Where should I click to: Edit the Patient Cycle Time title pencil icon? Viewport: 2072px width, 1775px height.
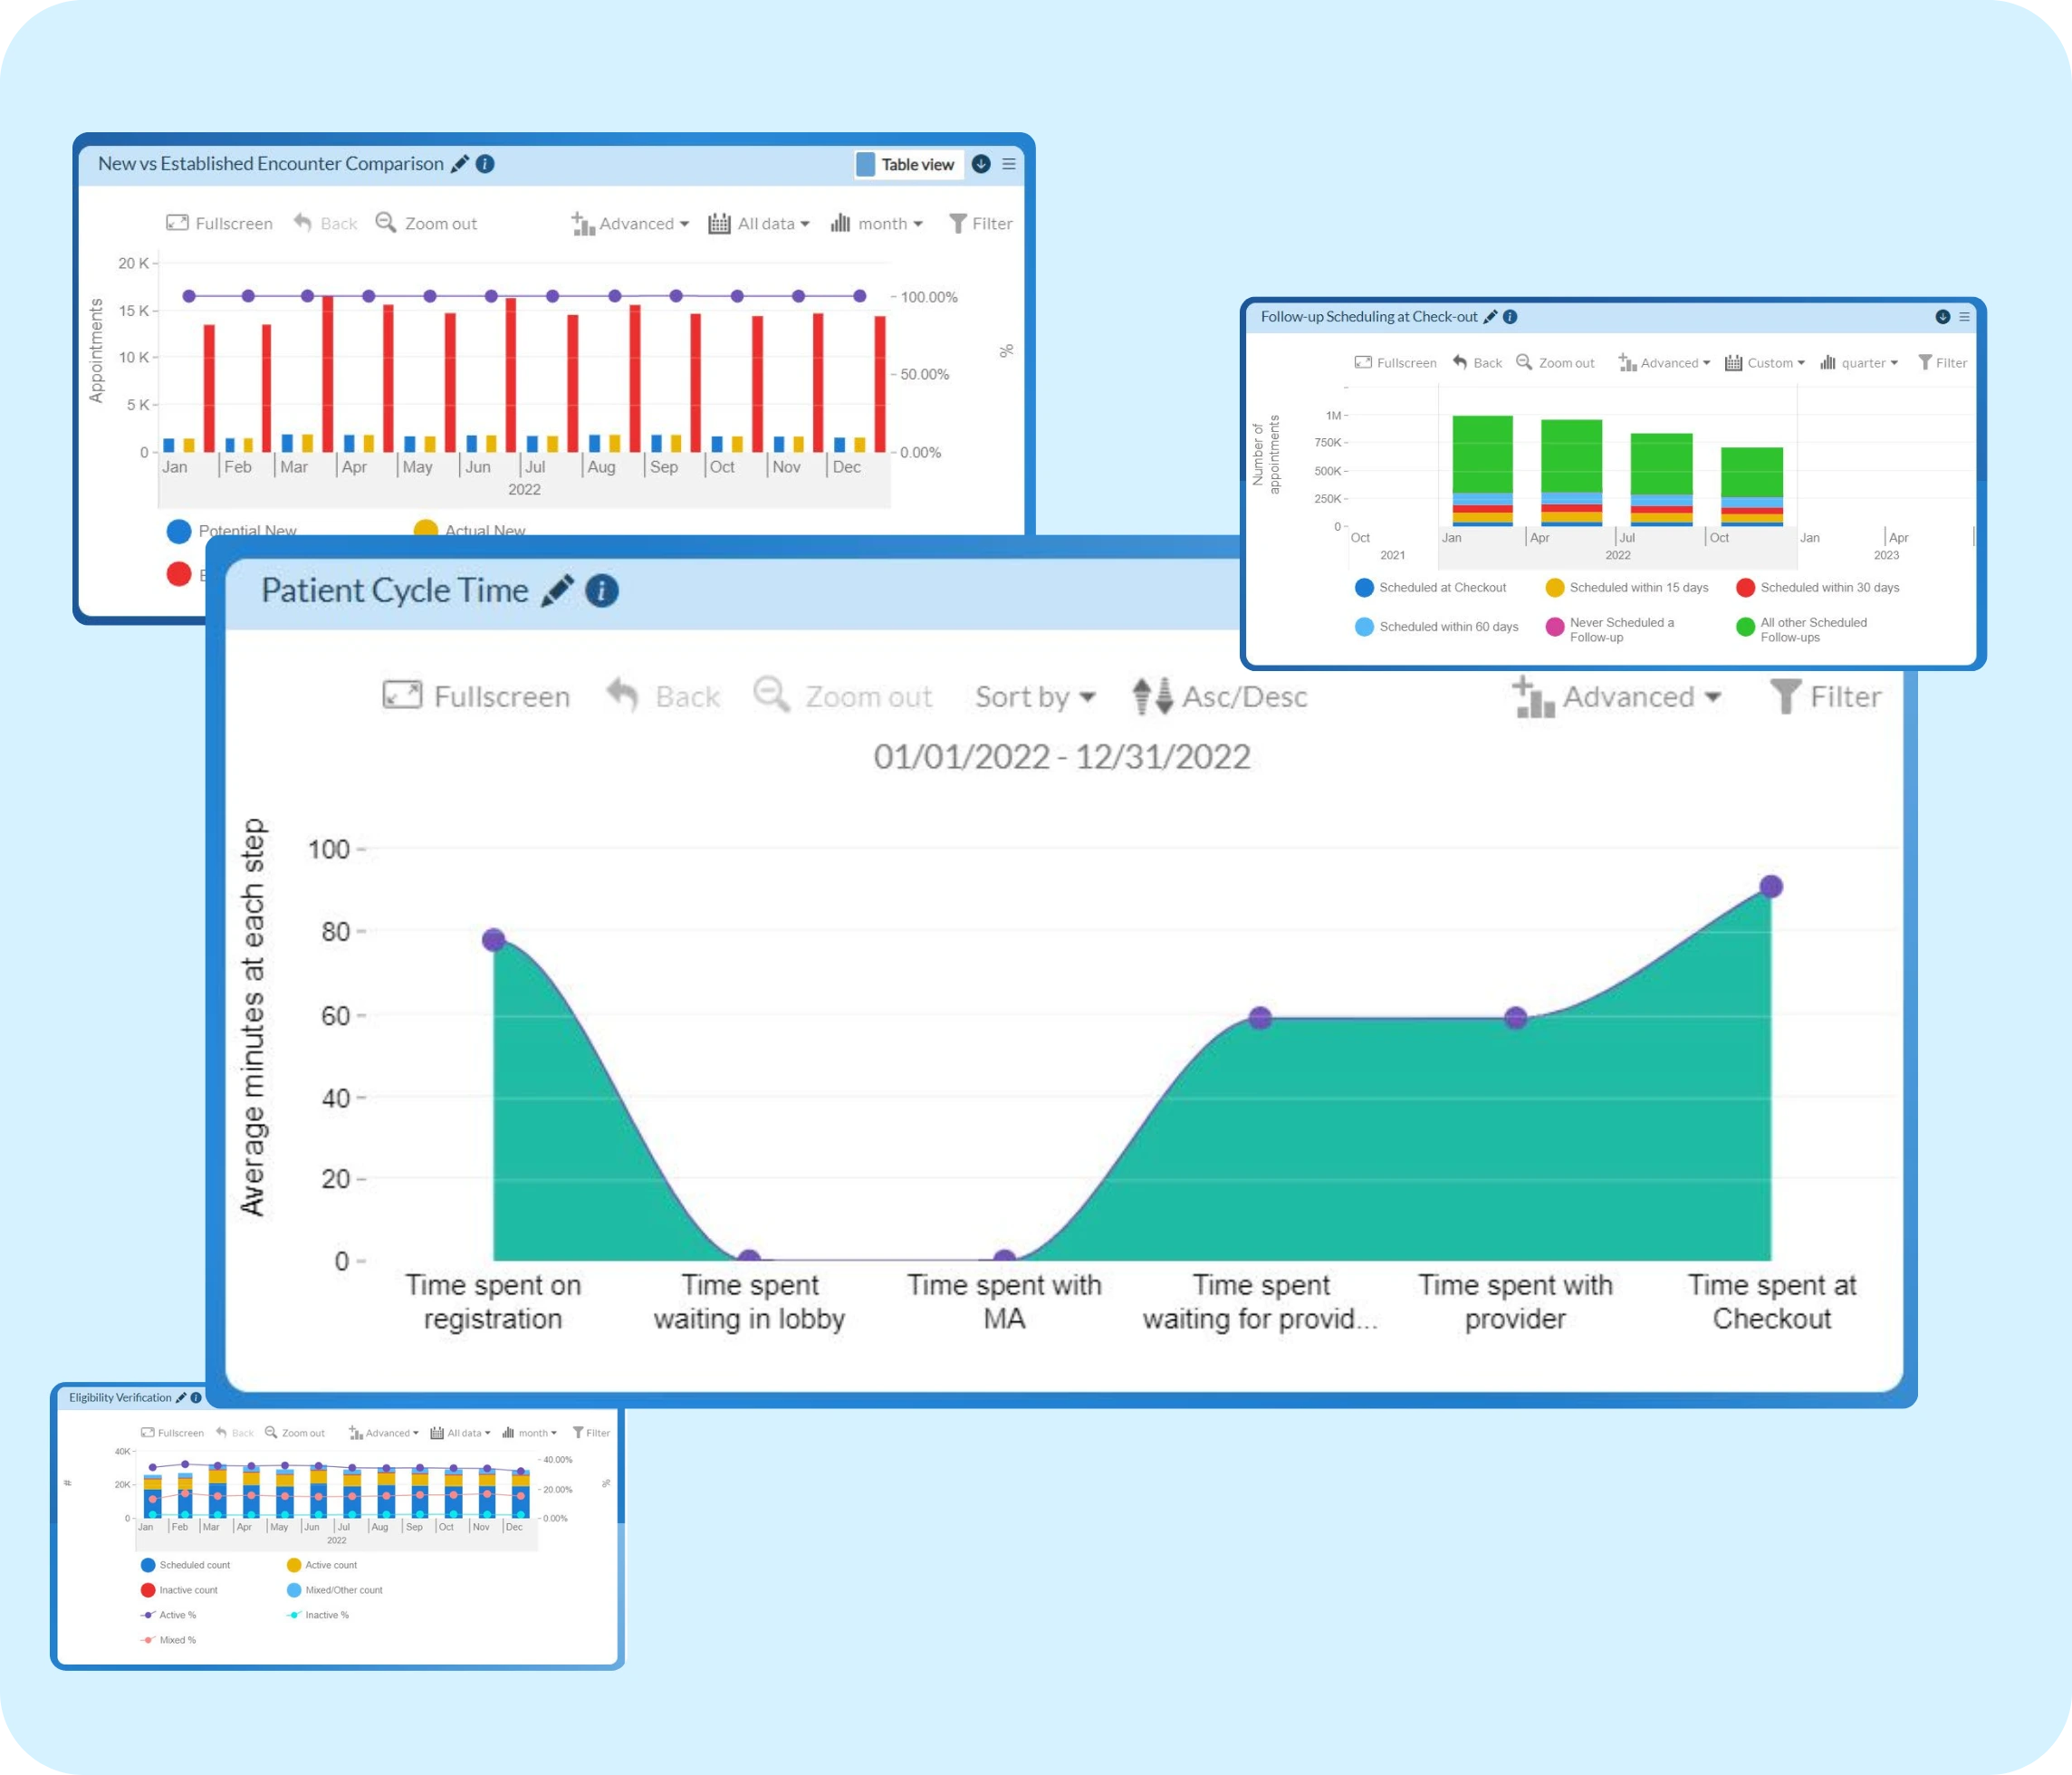point(557,590)
